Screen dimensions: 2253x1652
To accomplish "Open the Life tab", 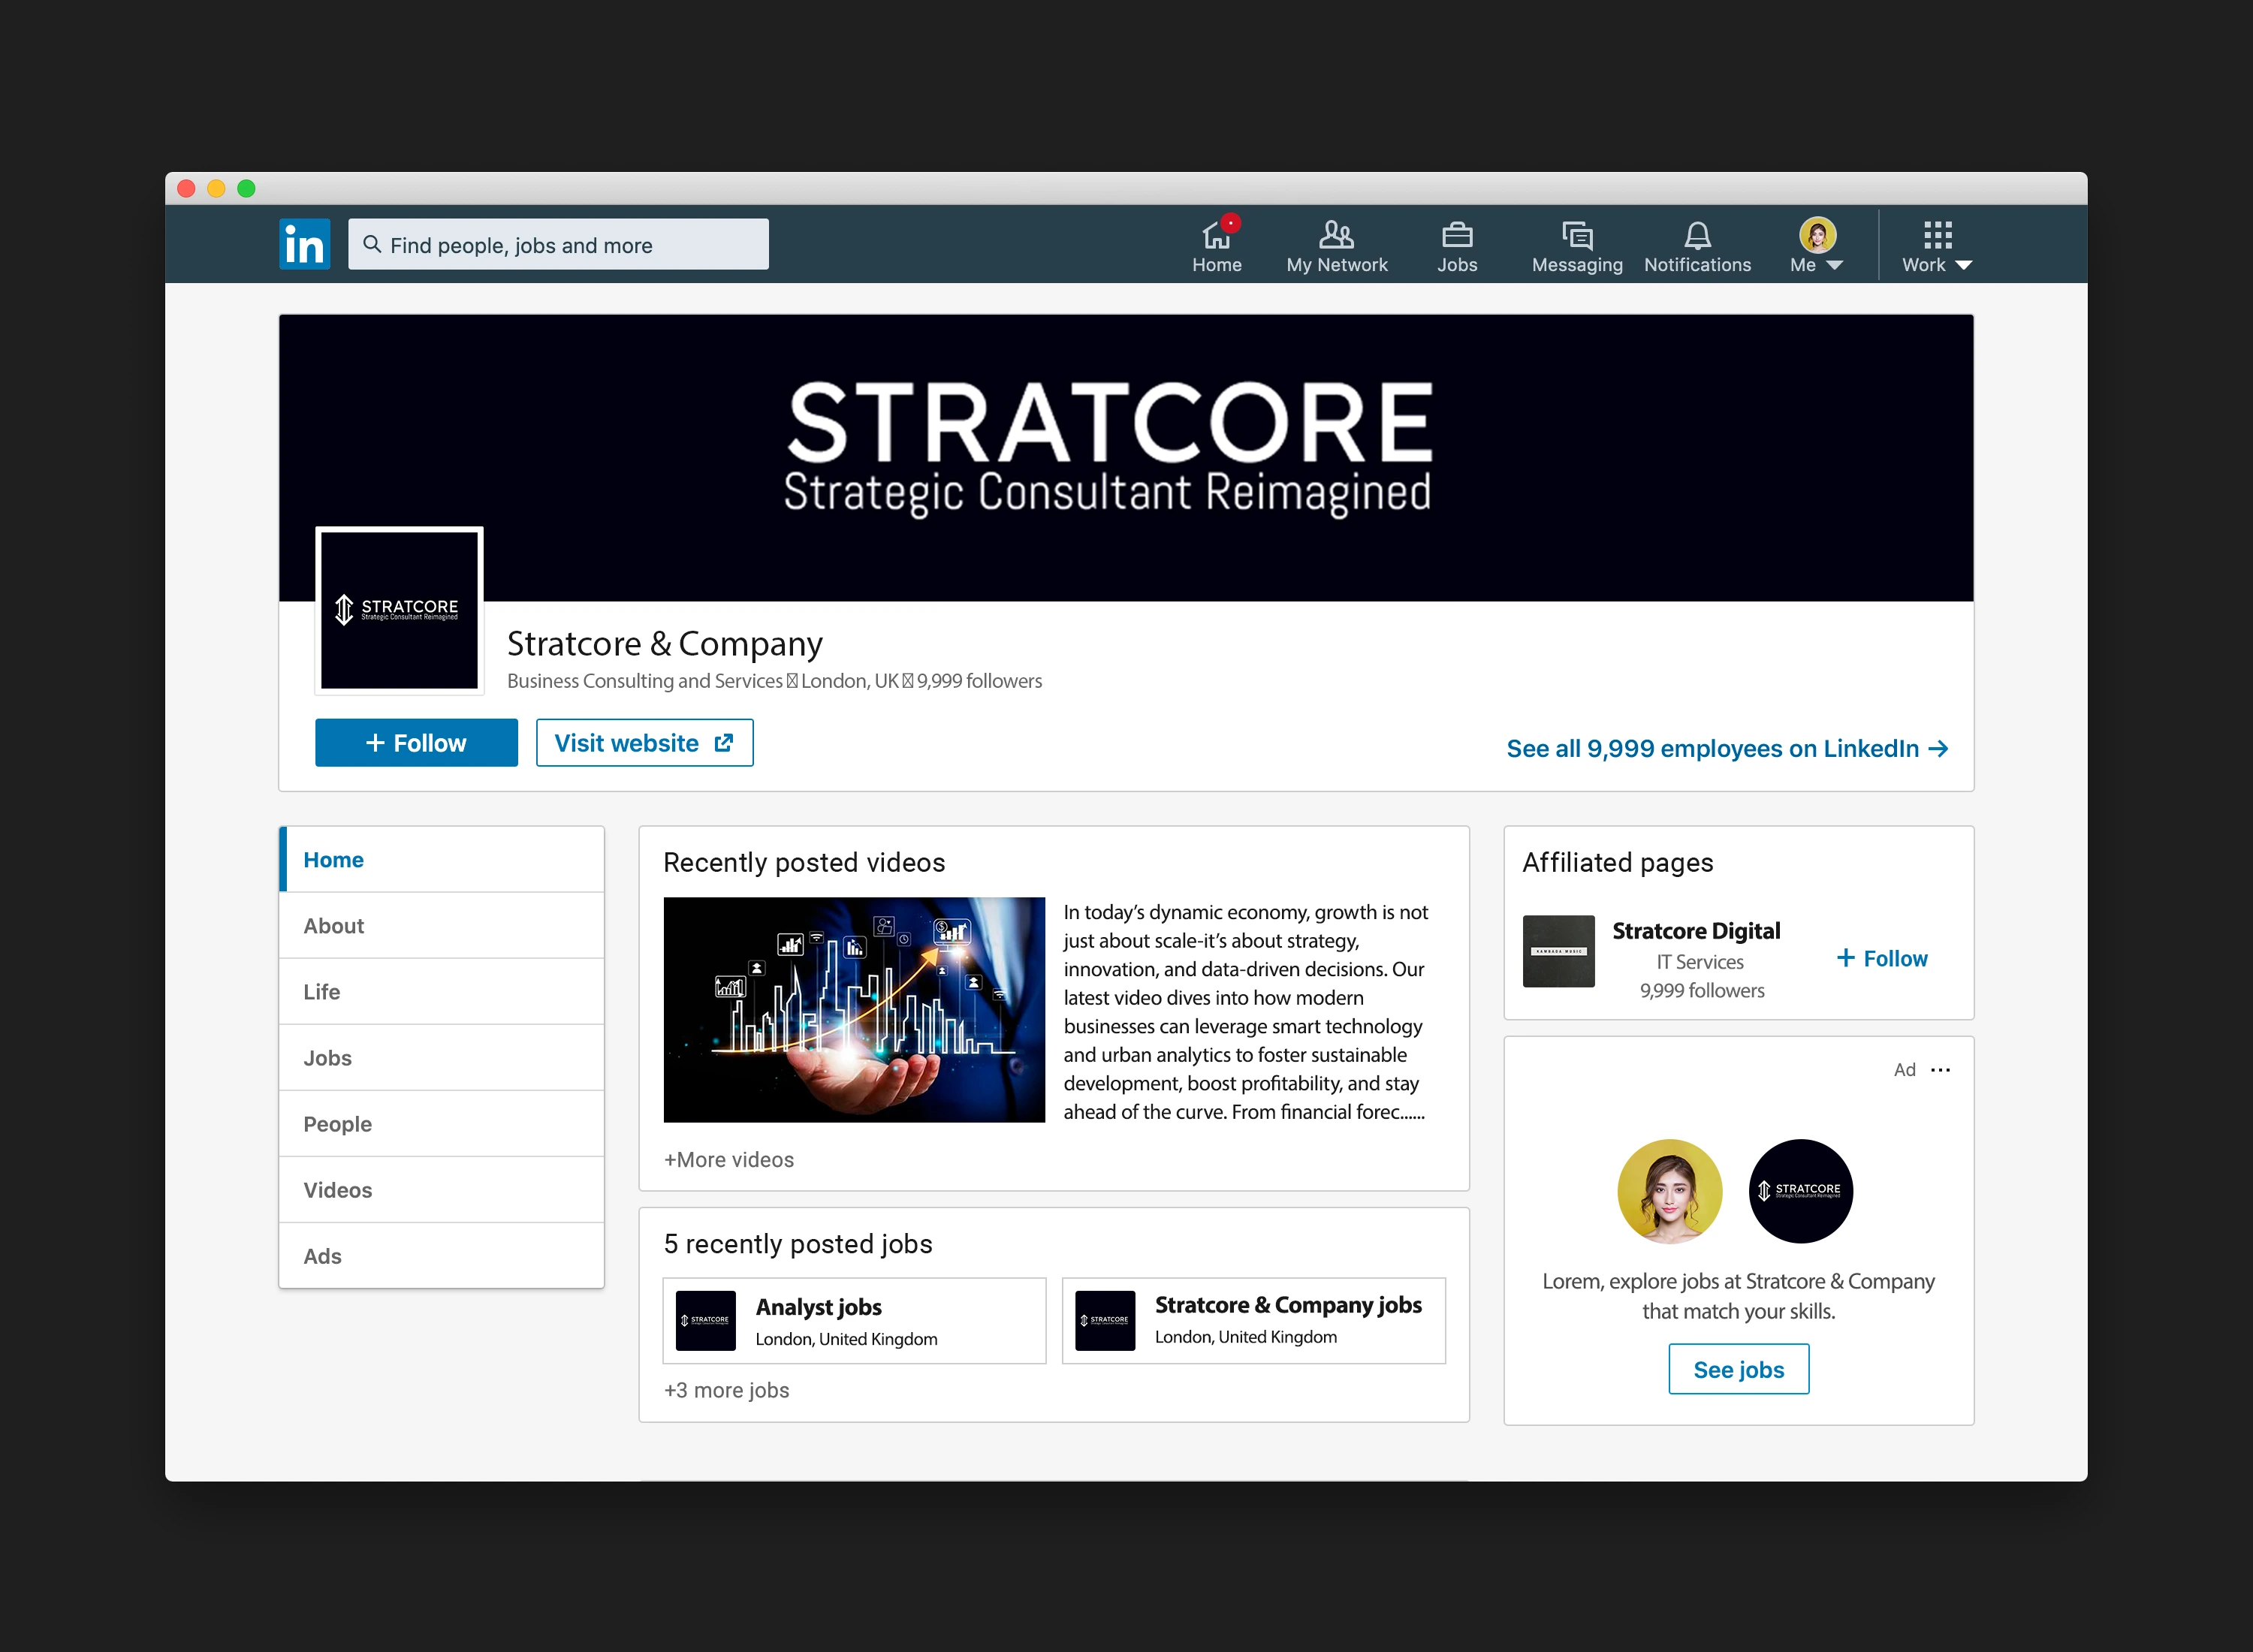I will tap(441, 992).
